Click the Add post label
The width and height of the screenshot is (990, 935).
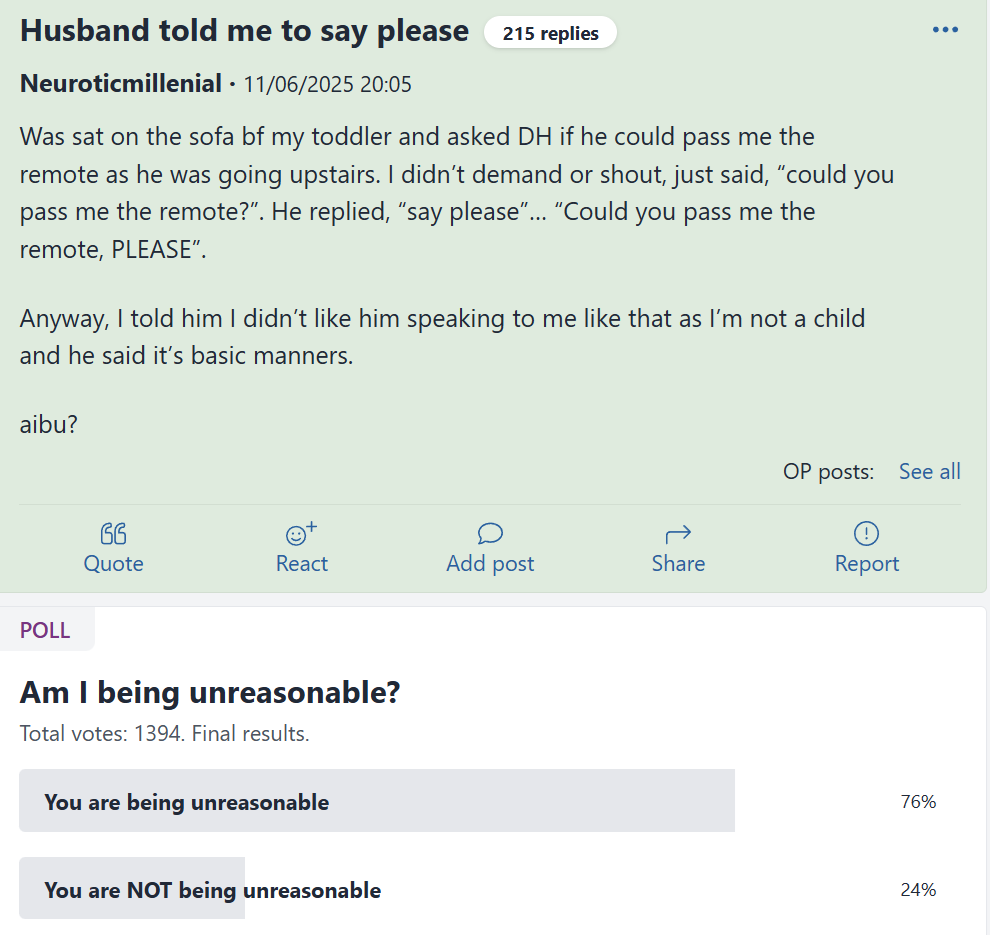pos(490,563)
